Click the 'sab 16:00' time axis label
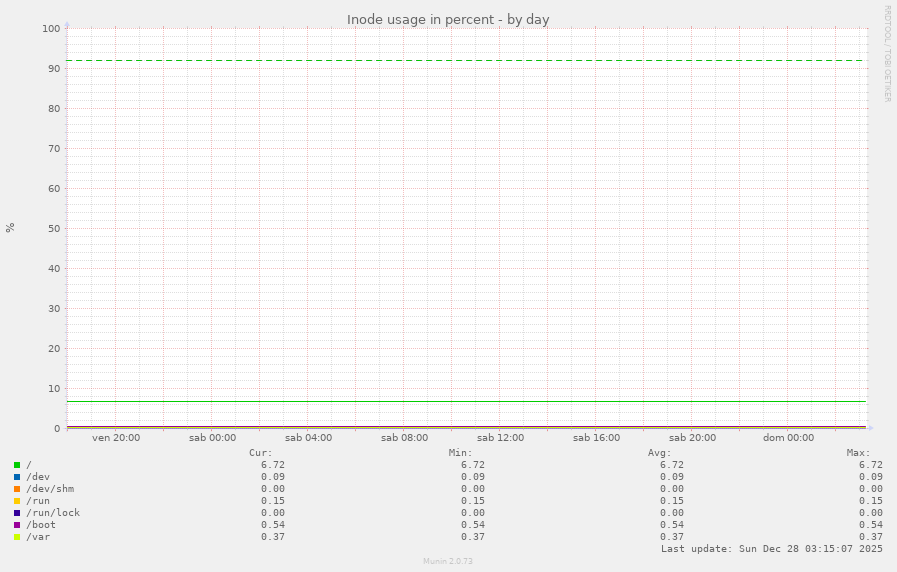This screenshot has width=897, height=572. click(x=597, y=438)
